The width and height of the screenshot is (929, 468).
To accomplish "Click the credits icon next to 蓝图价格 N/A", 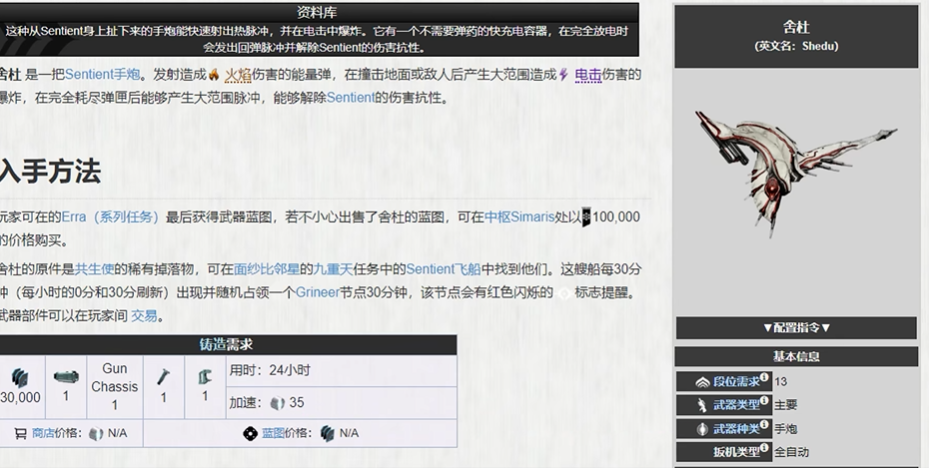I will tap(328, 434).
